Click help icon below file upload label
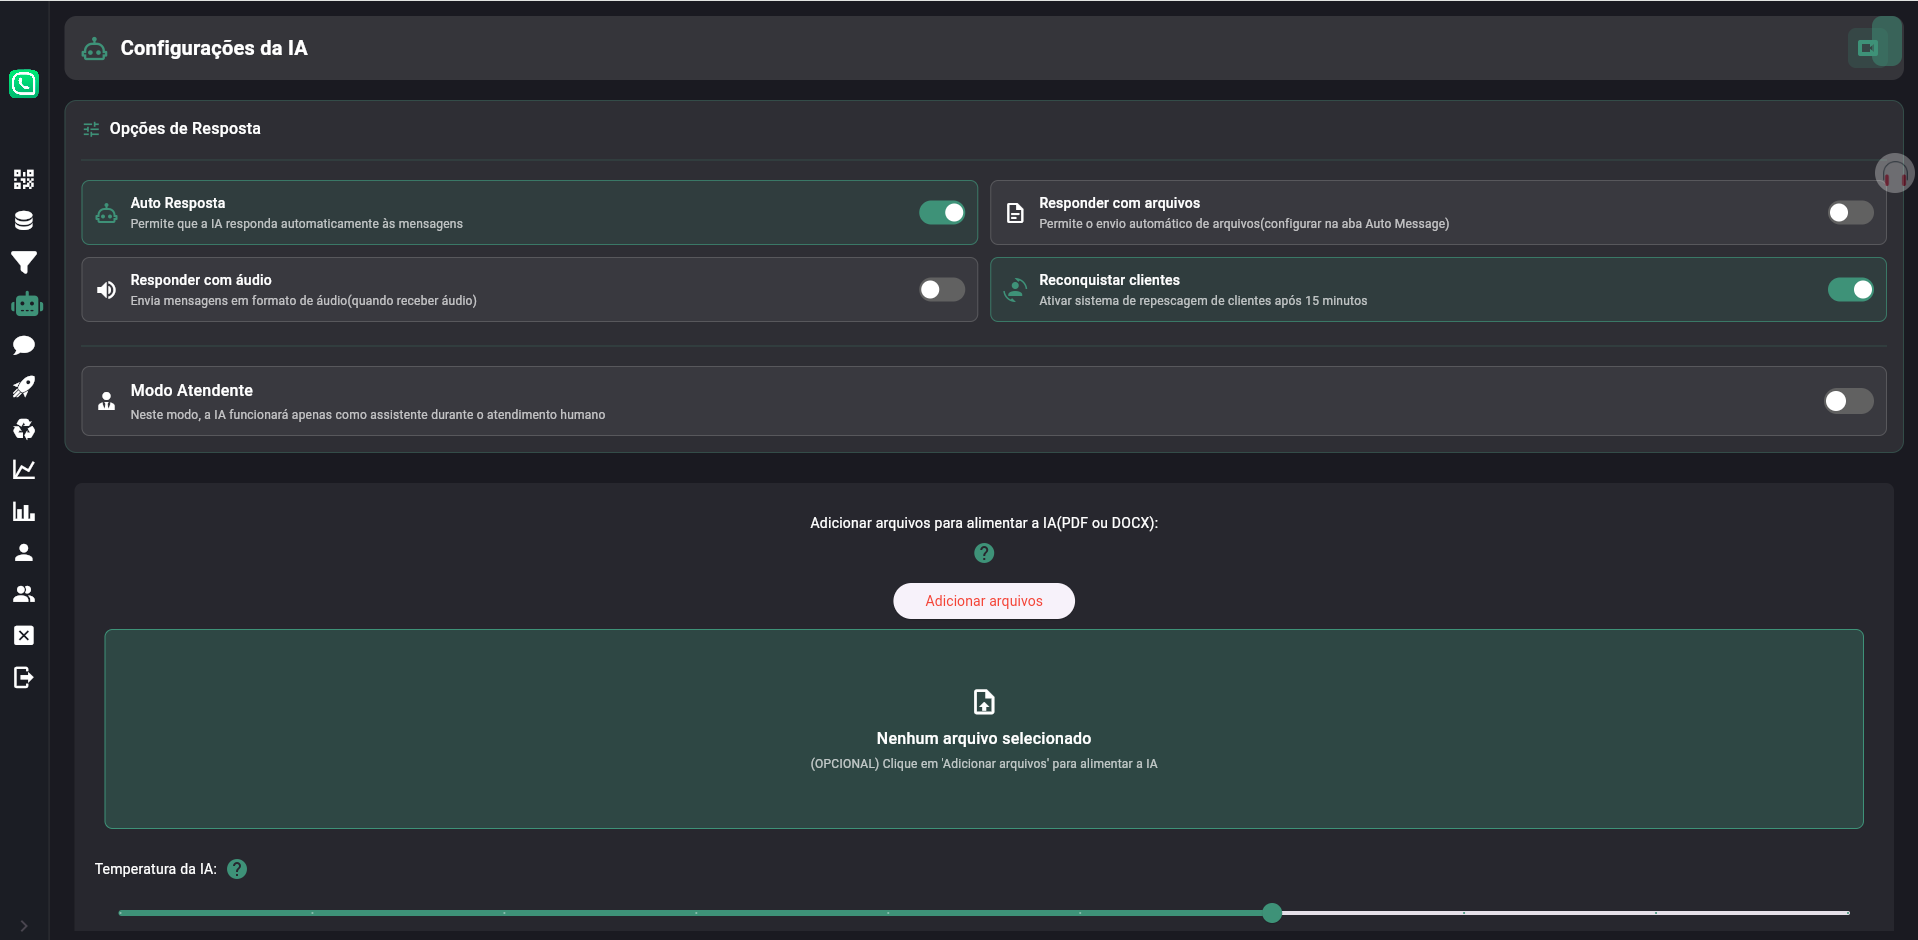1918x940 pixels. (x=984, y=553)
